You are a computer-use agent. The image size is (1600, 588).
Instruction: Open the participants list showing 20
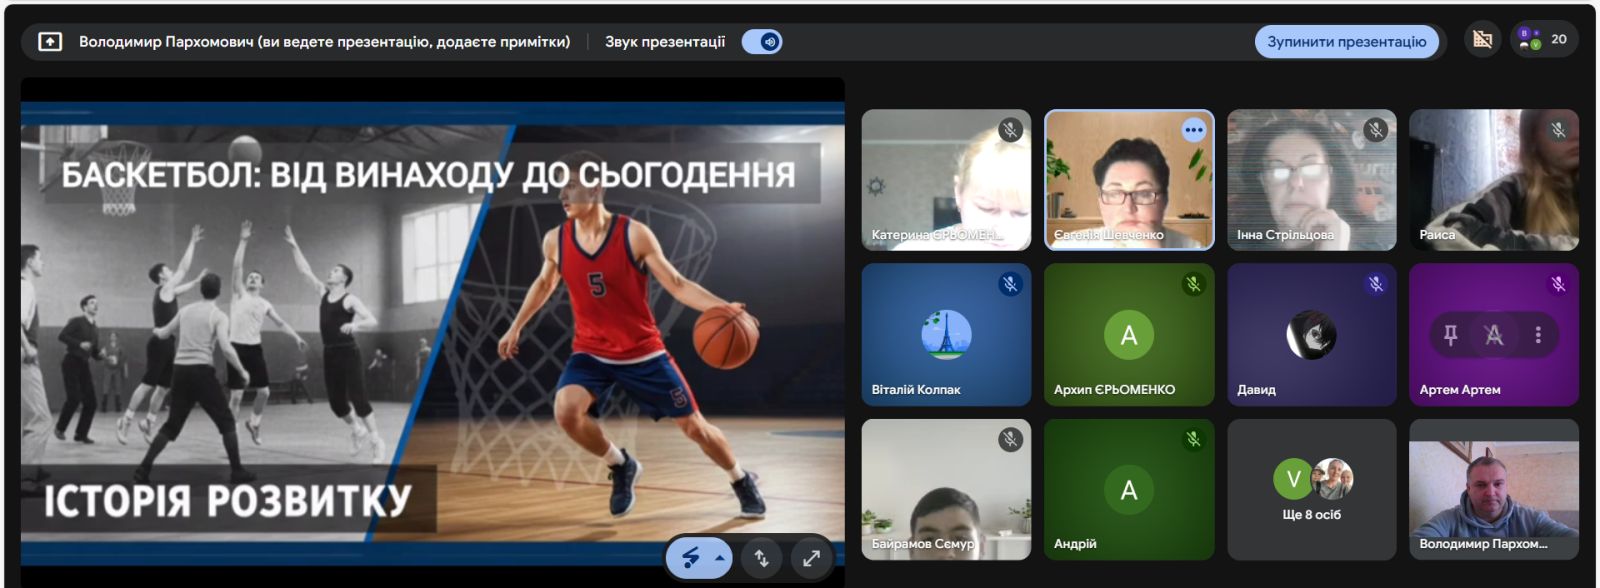coord(1545,40)
